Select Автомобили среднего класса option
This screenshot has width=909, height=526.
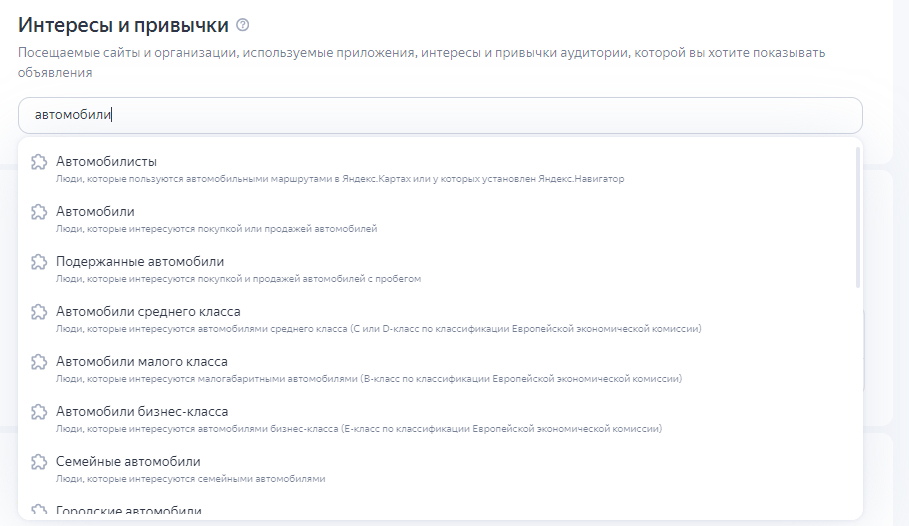click(x=437, y=318)
